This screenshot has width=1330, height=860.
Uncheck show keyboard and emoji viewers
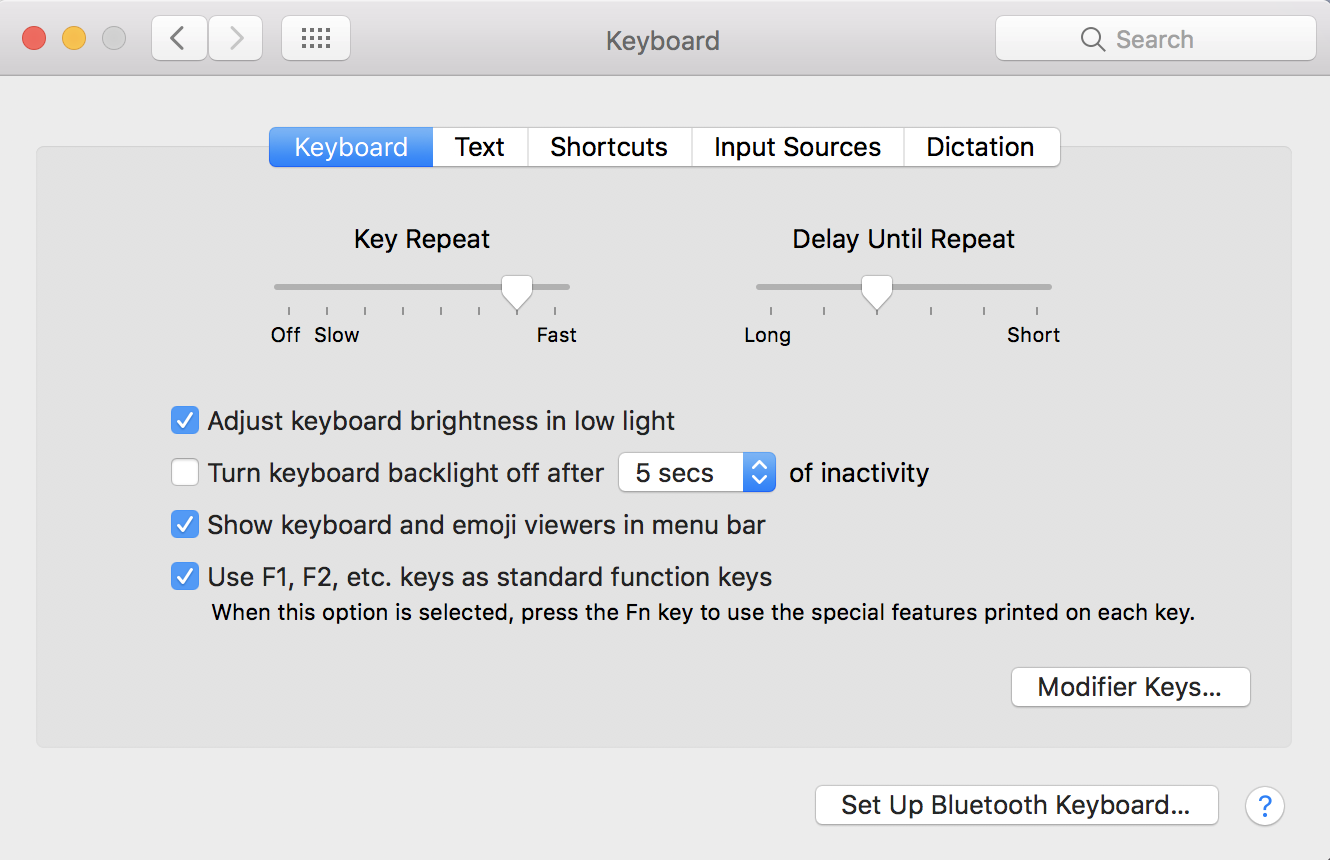click(x=185, y=525)
